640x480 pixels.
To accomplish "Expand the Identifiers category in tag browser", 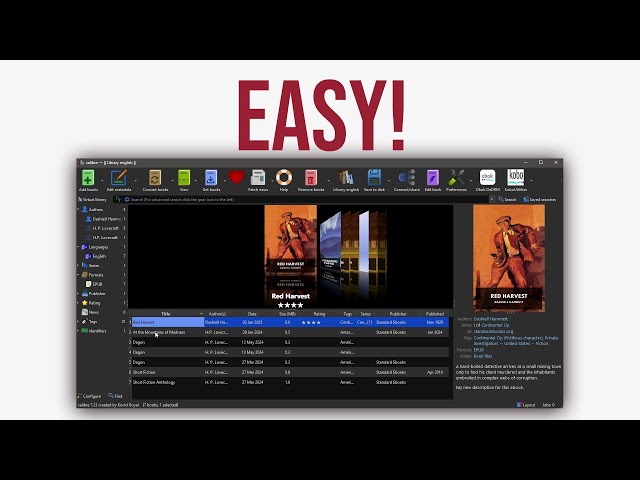I will pos(78,331).
